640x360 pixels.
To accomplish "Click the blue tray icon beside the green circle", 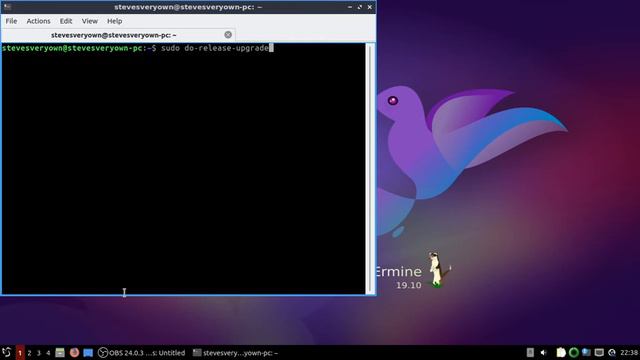I will 586,353.
